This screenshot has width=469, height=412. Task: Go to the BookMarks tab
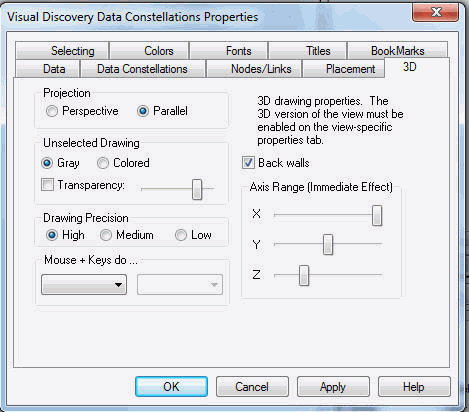pos(397,51)
